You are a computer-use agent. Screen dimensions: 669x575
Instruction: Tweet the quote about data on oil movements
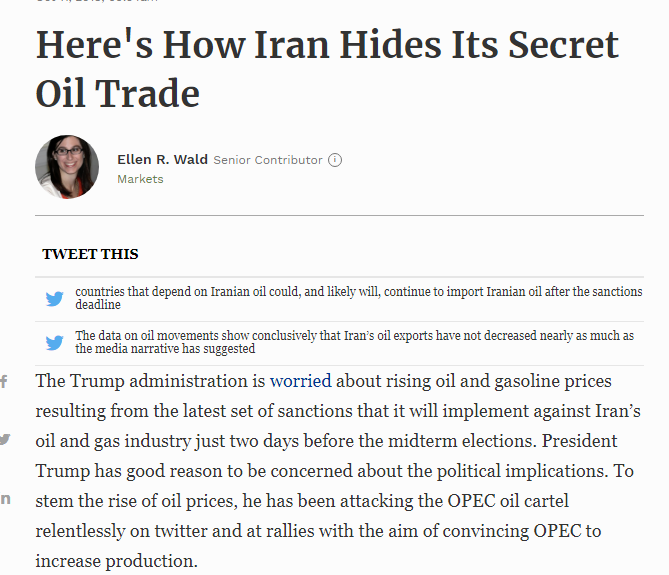(355, 342)
